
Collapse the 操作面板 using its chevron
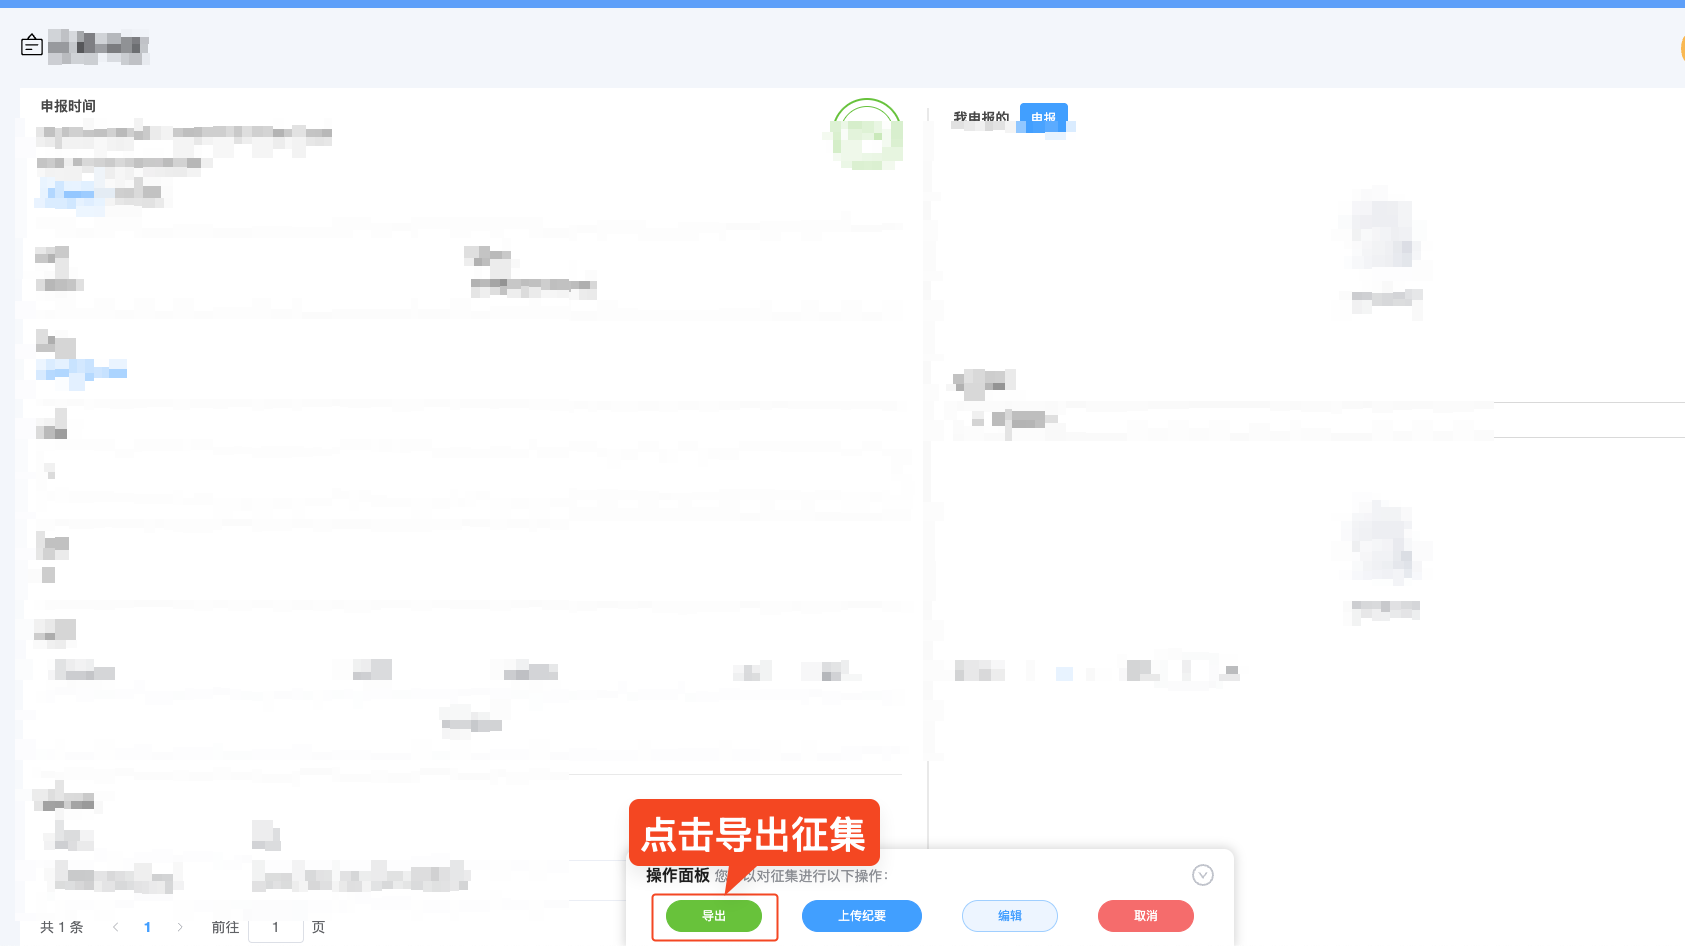pos(1203,875)
